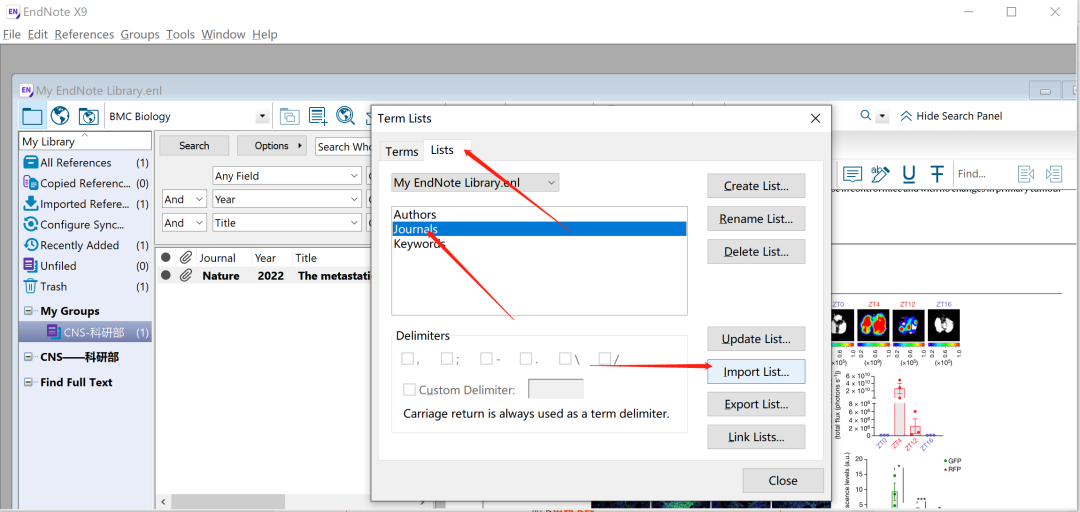Screen dimensions: 1080x512
Task: Click the Custom Delimiter text field
Action: 556,389
